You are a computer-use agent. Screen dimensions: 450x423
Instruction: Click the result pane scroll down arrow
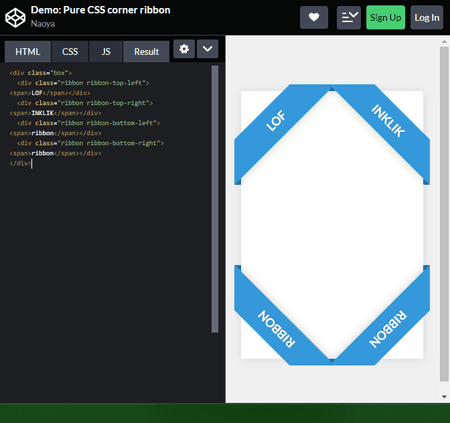click(x=444, y=397)
